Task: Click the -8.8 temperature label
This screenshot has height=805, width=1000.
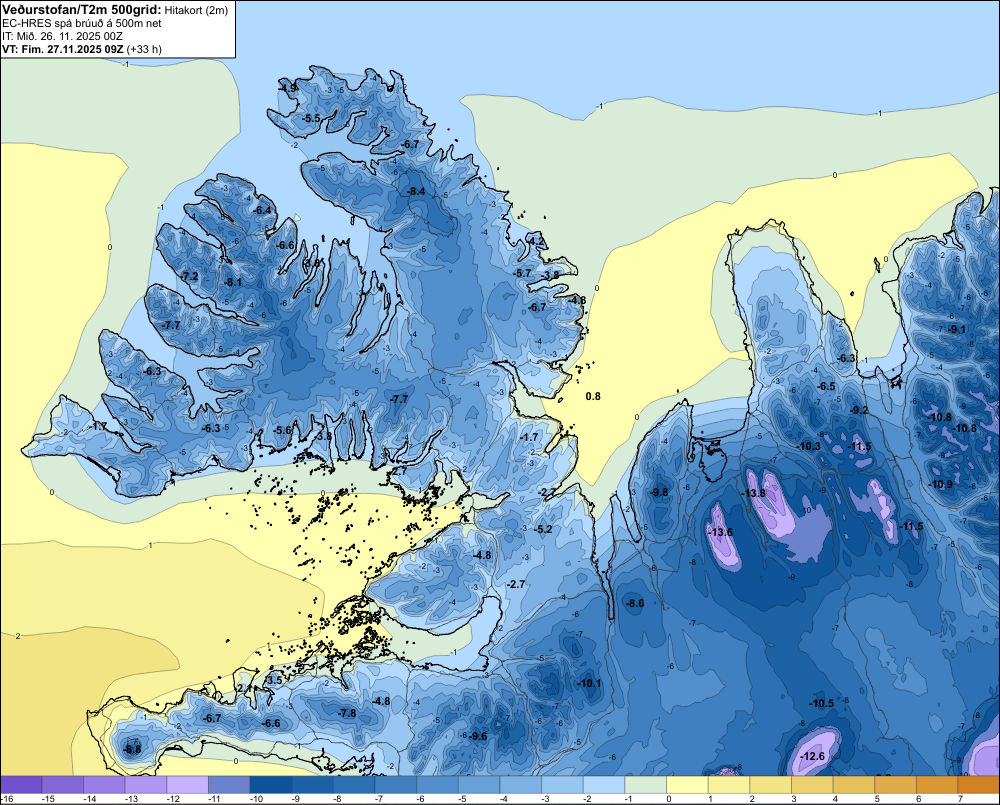Action: 133,750
